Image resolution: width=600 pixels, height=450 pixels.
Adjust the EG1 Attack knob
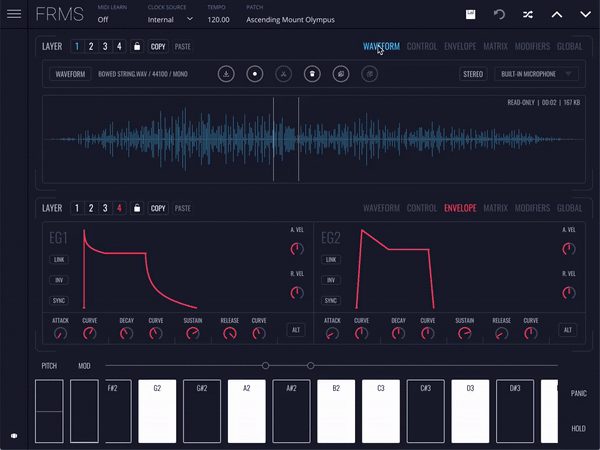tap(59, 333)
